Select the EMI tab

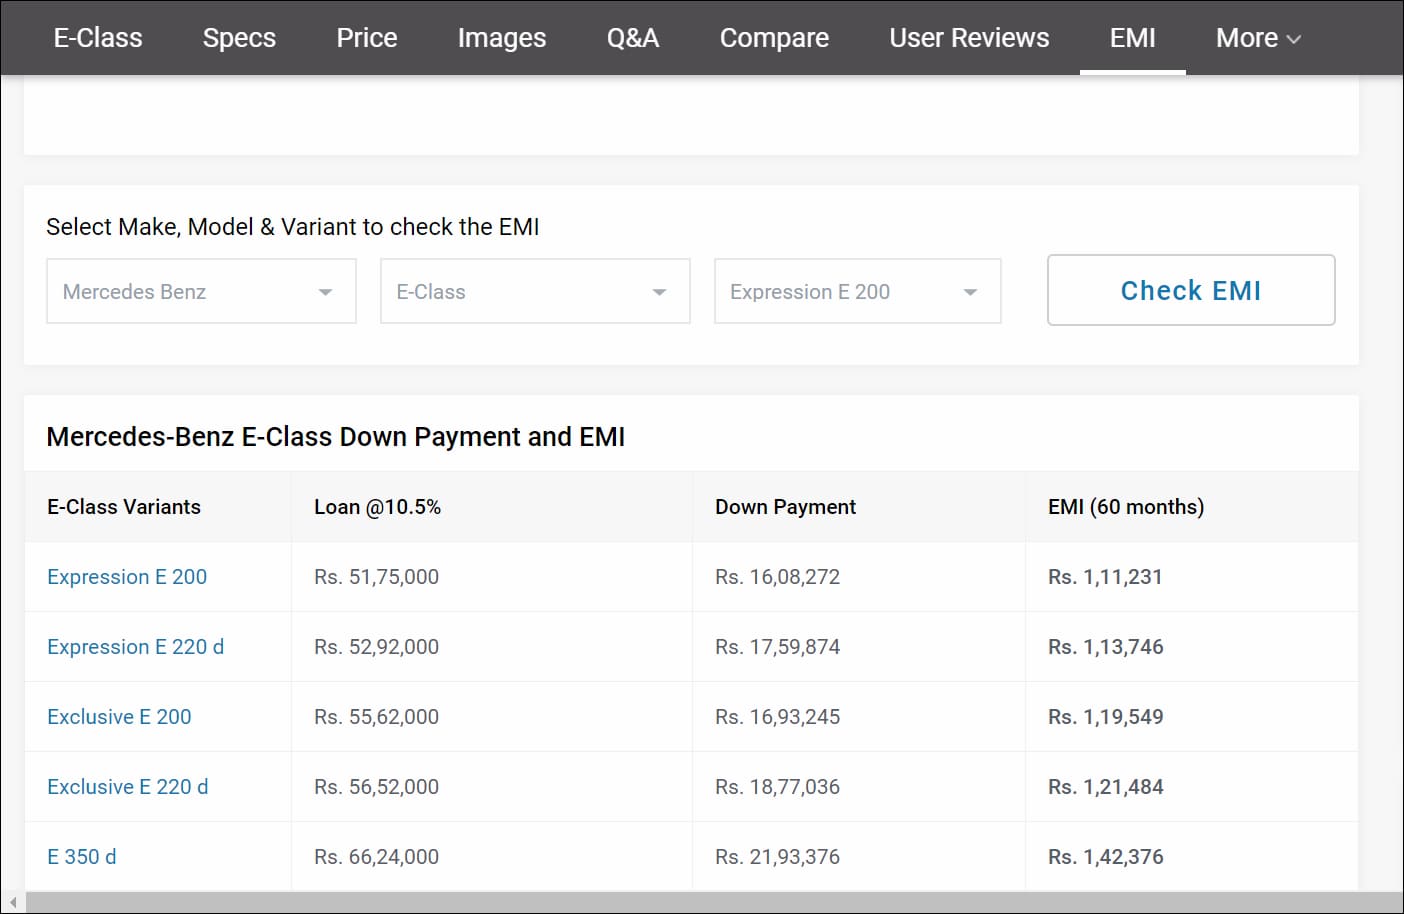pyautogui.click(x=1132, y=38)
